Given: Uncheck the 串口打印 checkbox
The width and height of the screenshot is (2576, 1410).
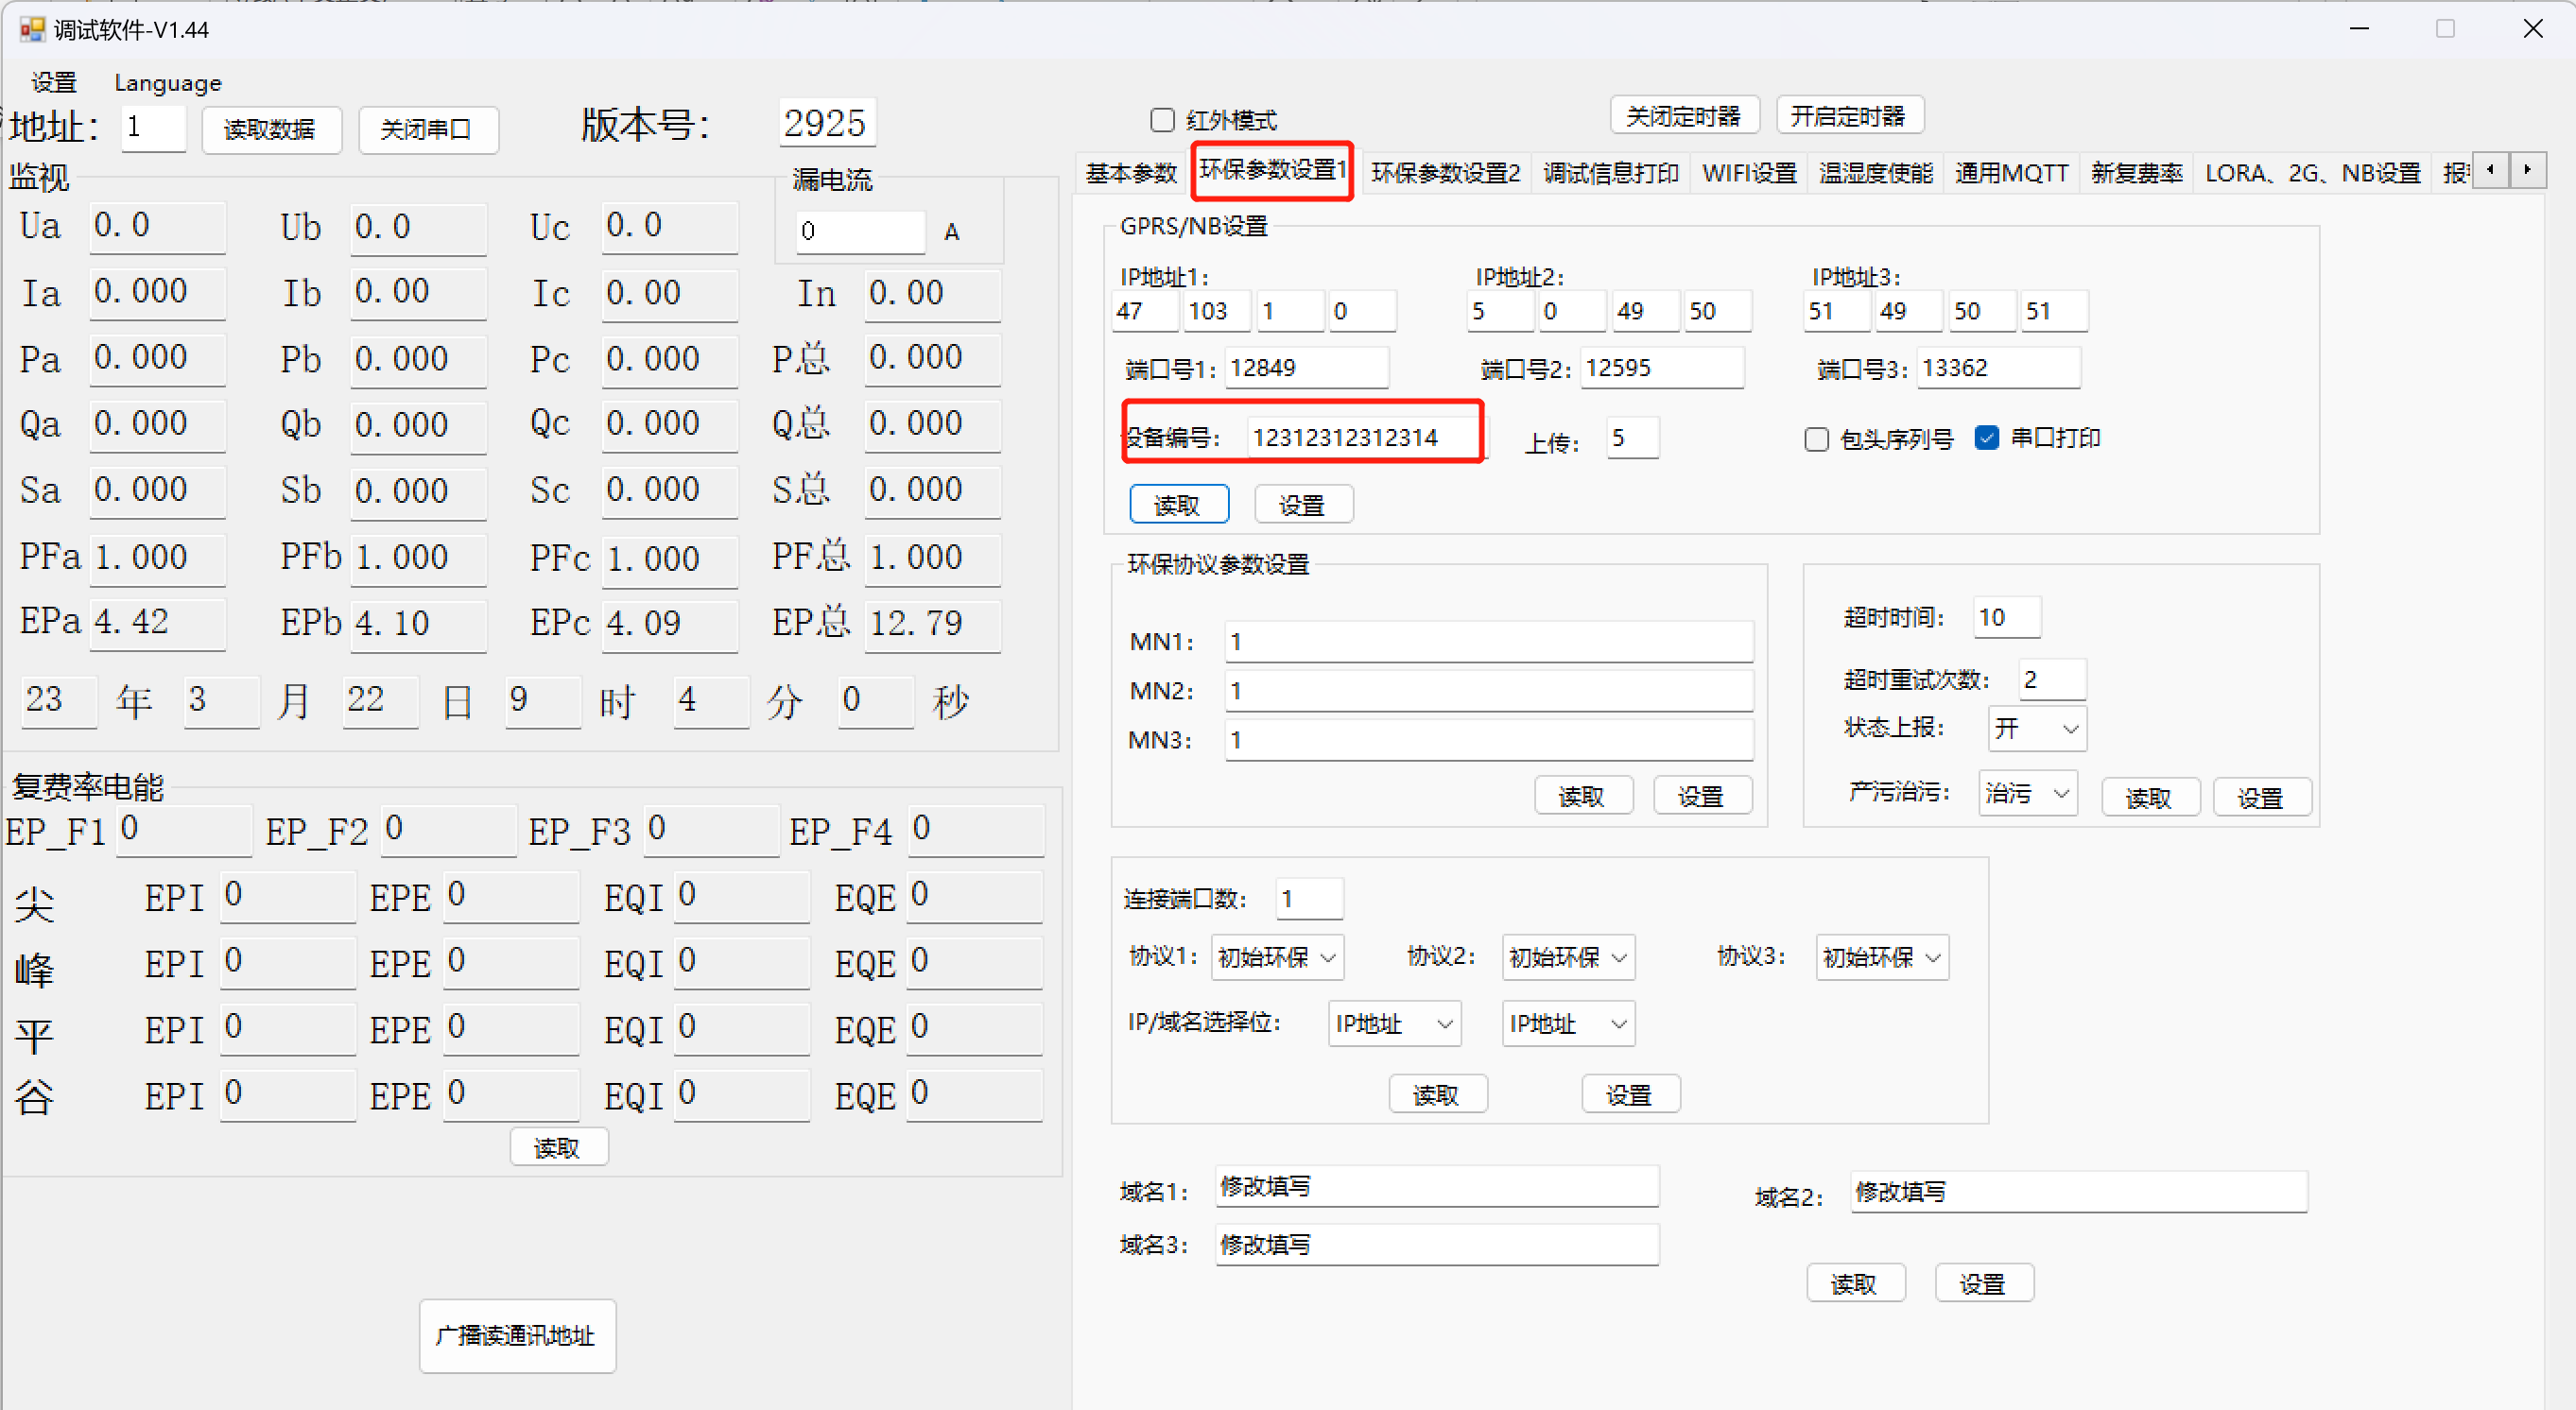Looking at the screenshot, I should pyautogui.click(x=1987, y=437).
